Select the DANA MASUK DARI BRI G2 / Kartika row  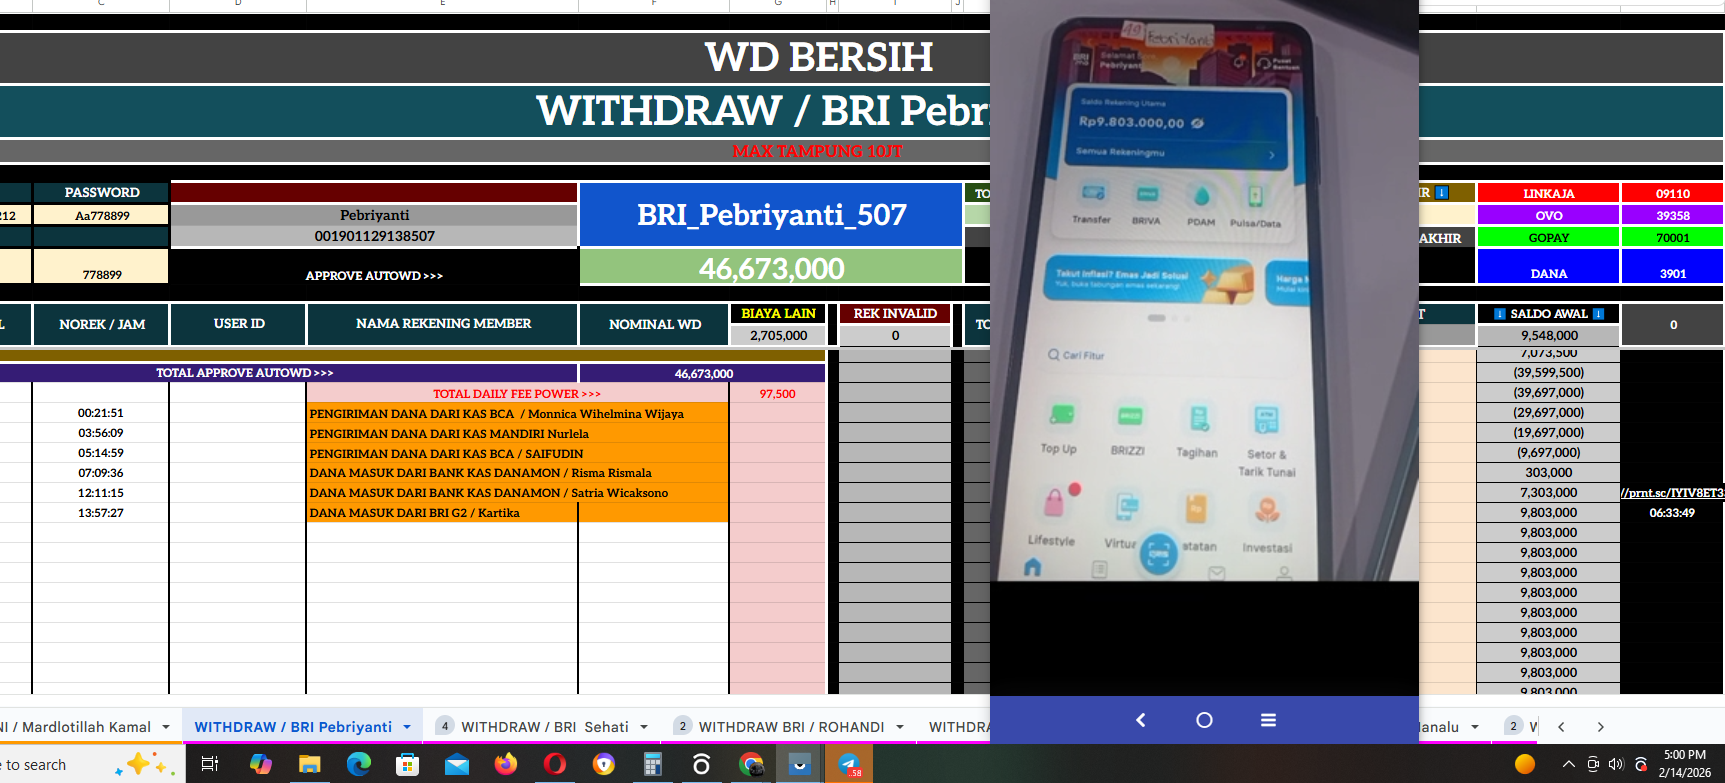(x=518, y=513)
